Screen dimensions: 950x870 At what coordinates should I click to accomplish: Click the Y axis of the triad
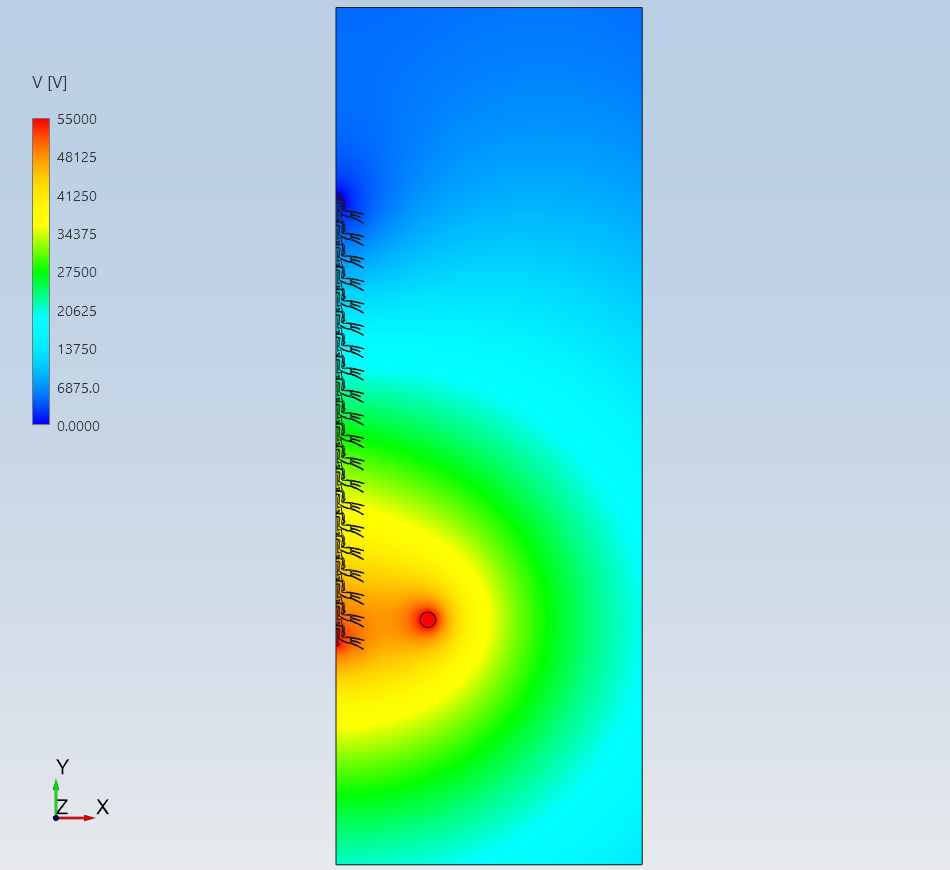(x=56, y=797)
